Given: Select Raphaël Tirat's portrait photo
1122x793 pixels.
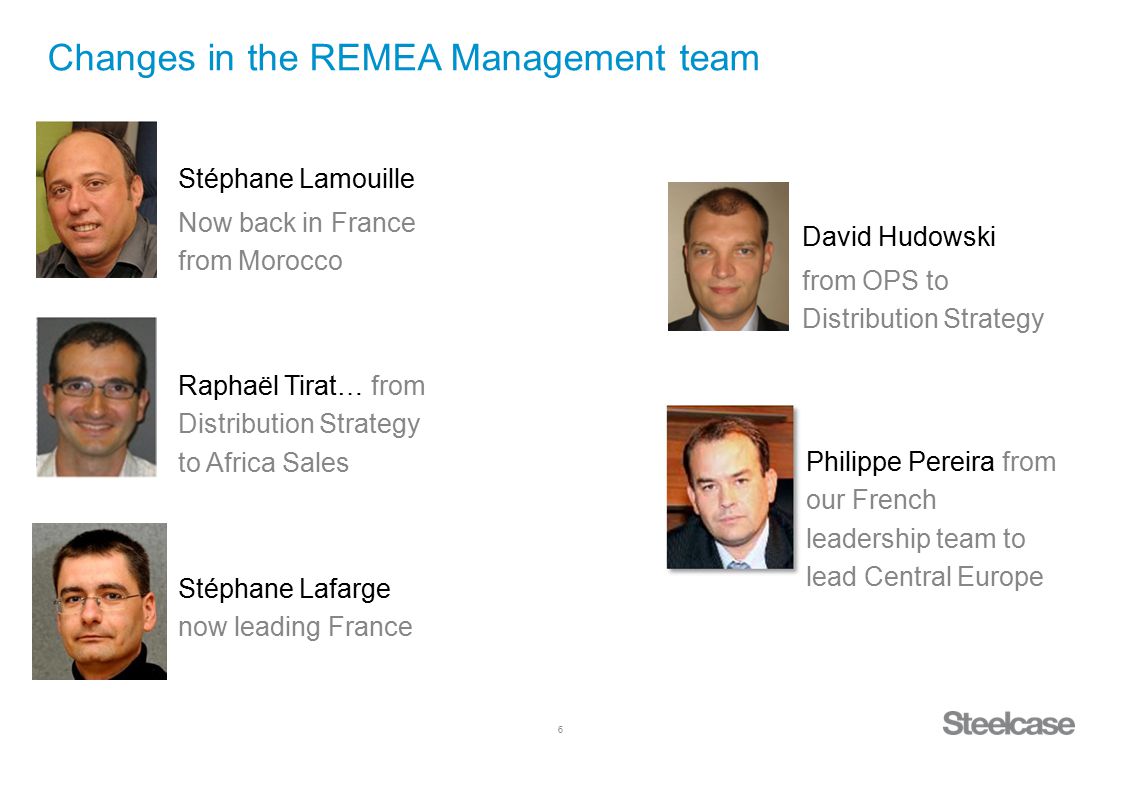Looking at the screenshot, I should pyautogui.click(x=97, y=397).
